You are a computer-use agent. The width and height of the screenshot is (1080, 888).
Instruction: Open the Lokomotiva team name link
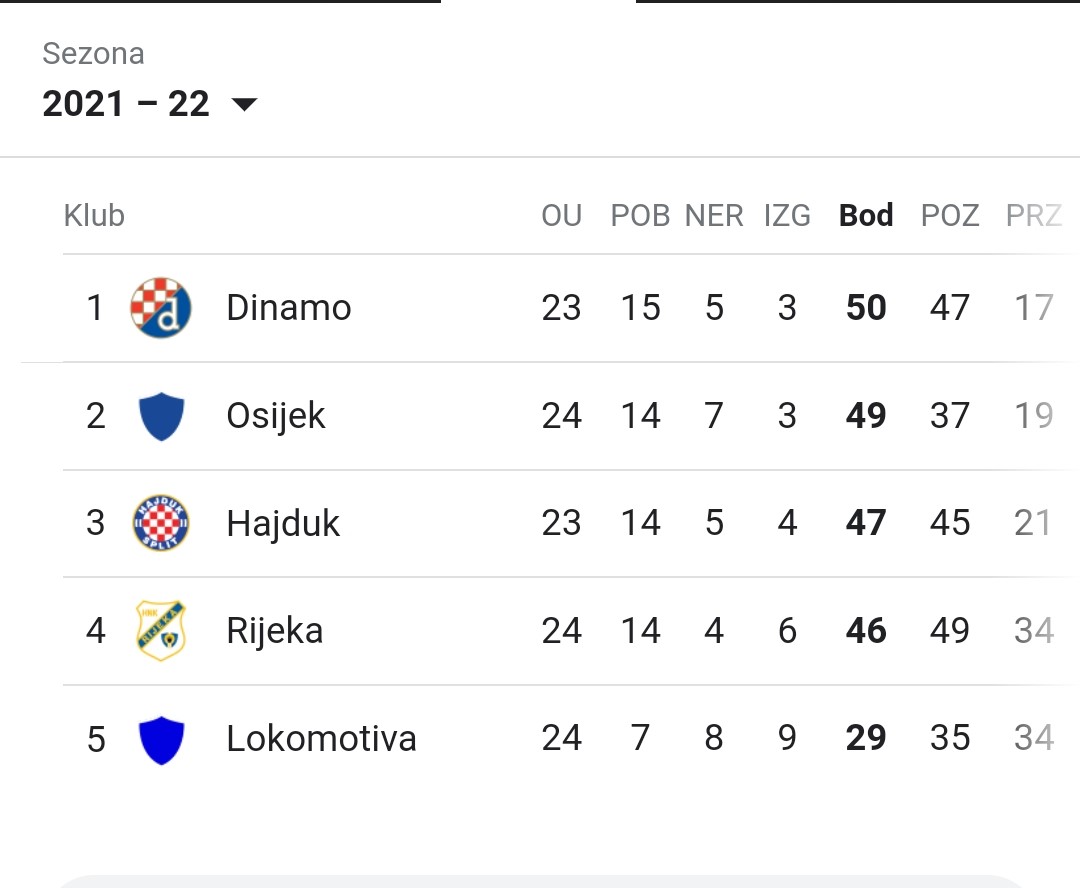(322, 739)
